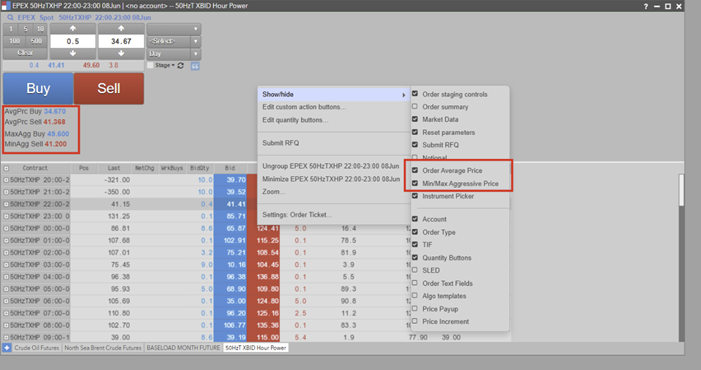
Task: Expand the contract column header plus icon
Action: coord(6,168)
